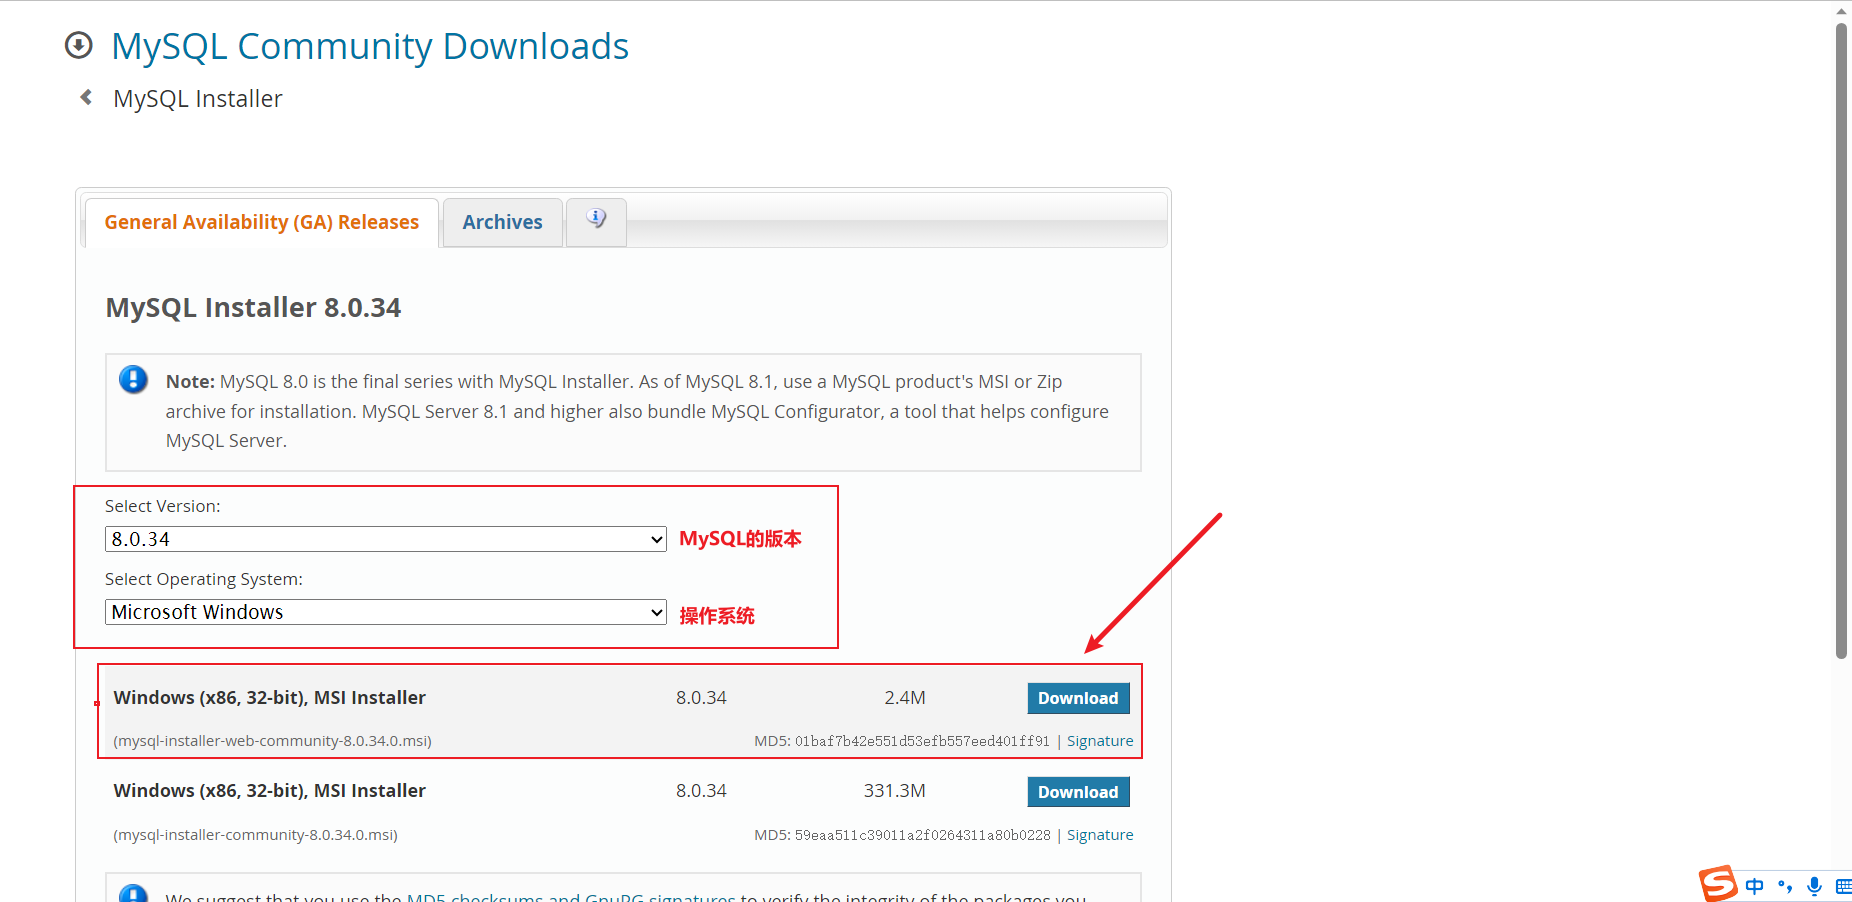Click the download circle icon beside page title
The width and height of the screenshot is (1852, 902).
click(78, 46)
